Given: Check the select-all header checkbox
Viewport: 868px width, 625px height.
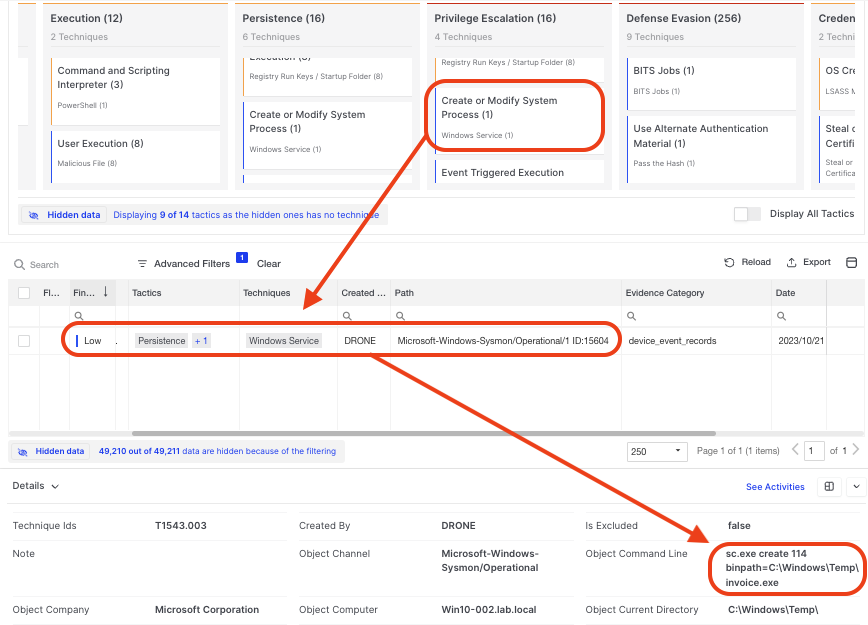Looking at the screenshot, I should click(x=24, y=293).
